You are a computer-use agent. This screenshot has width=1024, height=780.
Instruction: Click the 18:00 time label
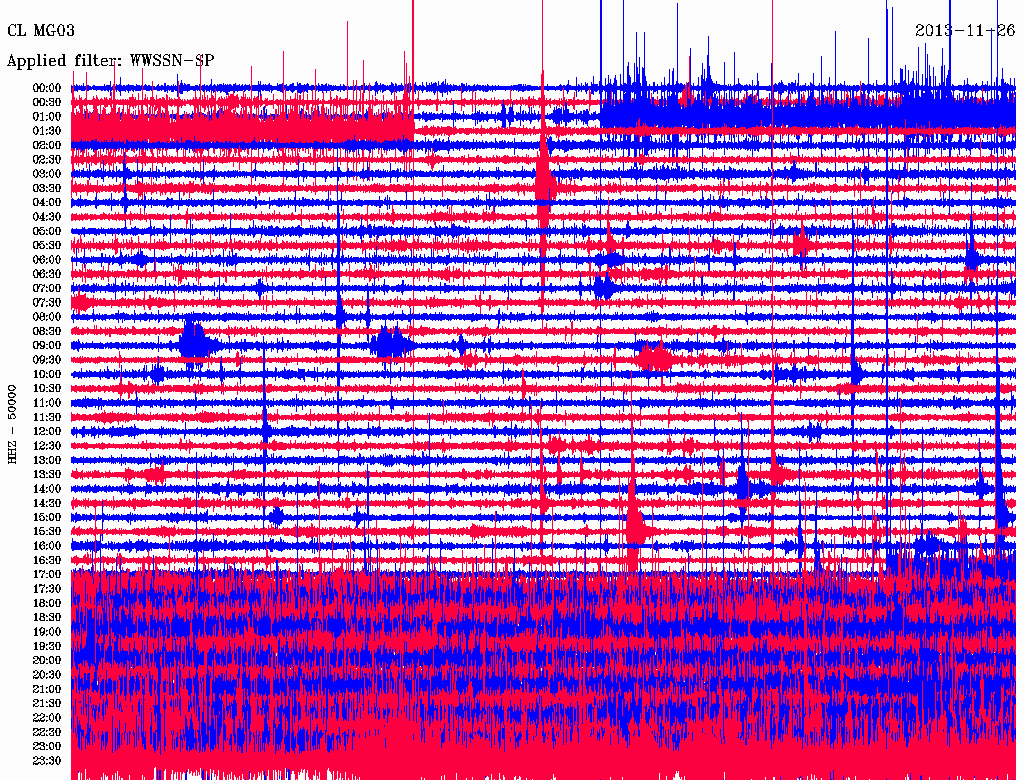(47, 603)
